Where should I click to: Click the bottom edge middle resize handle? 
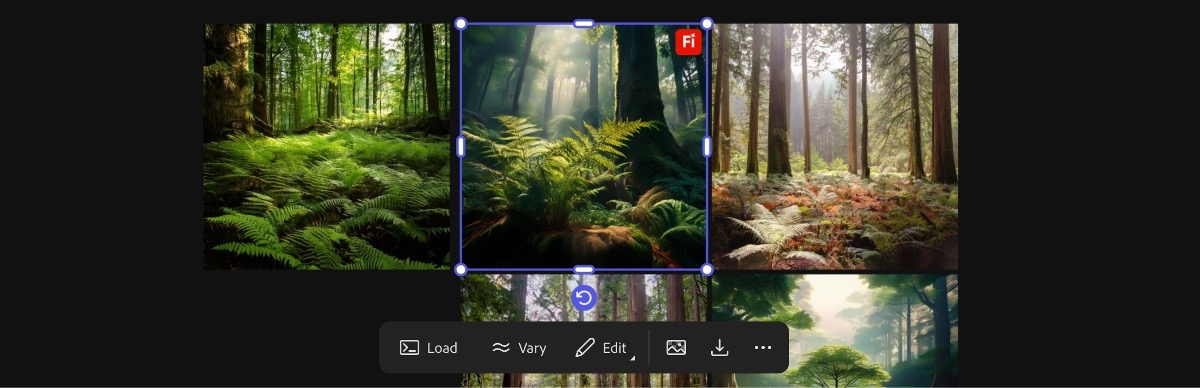(584, 270)
